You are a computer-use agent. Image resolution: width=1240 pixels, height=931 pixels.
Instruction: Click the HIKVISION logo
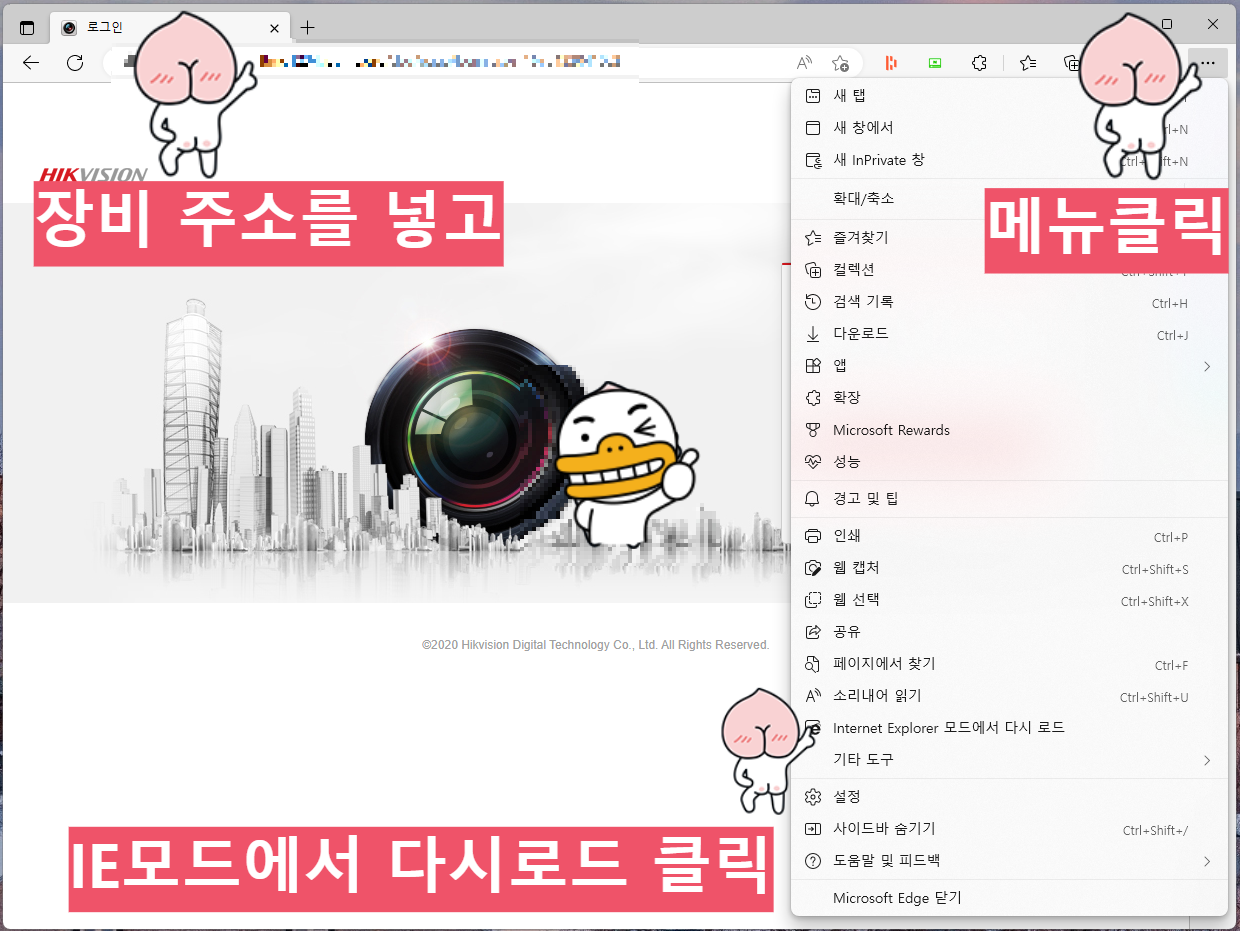[93, 175]
